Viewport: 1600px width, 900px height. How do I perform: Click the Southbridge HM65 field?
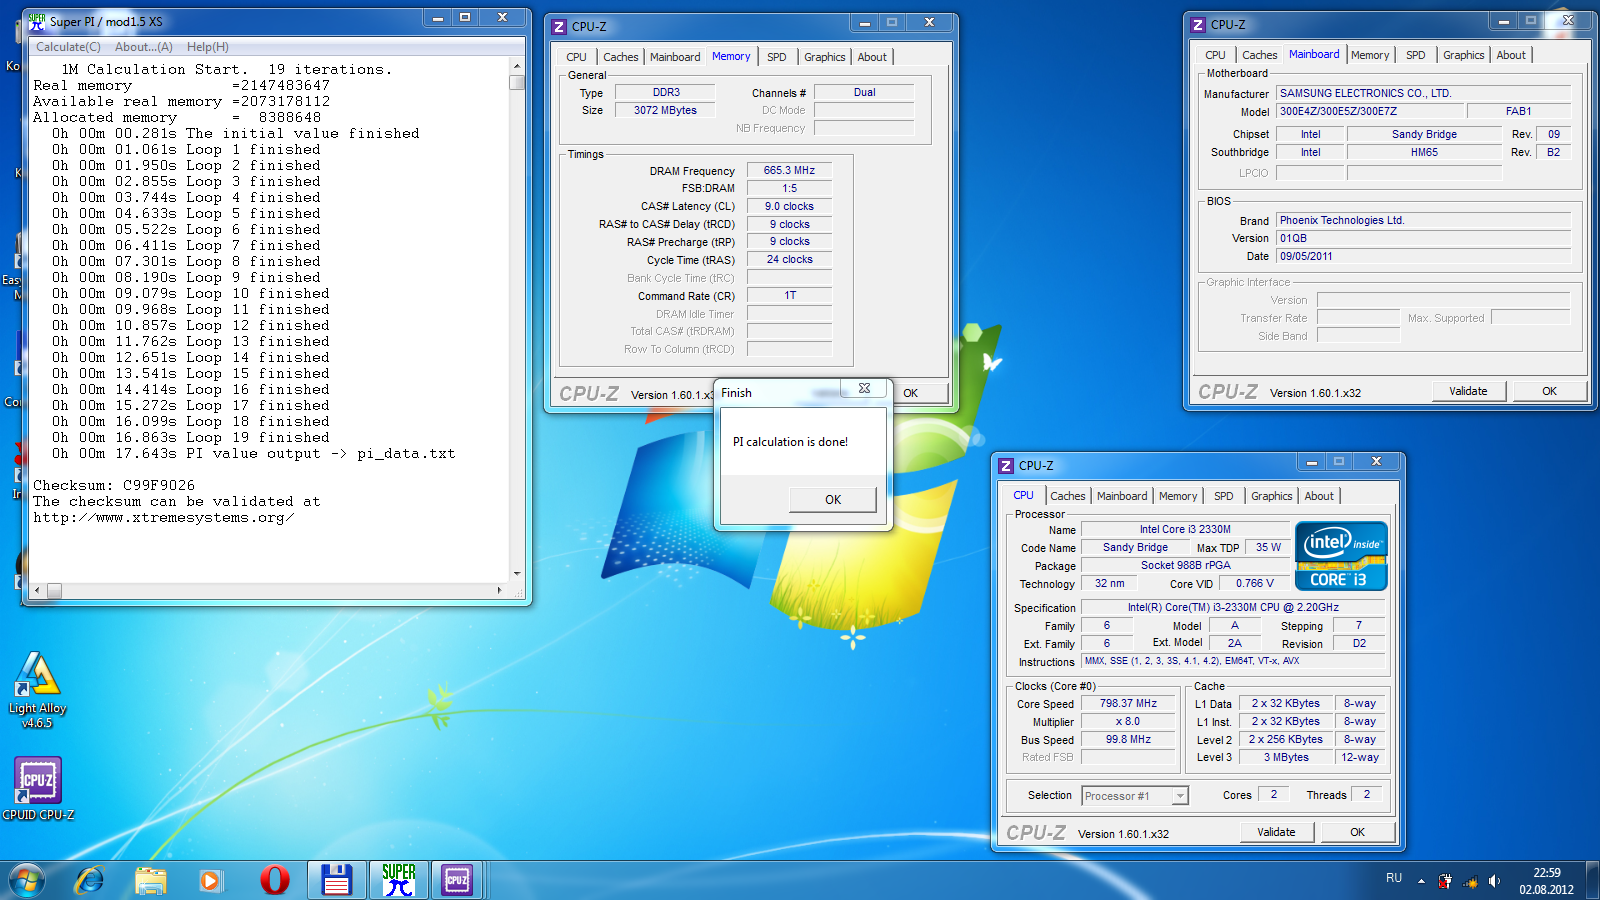[1424, 152]
